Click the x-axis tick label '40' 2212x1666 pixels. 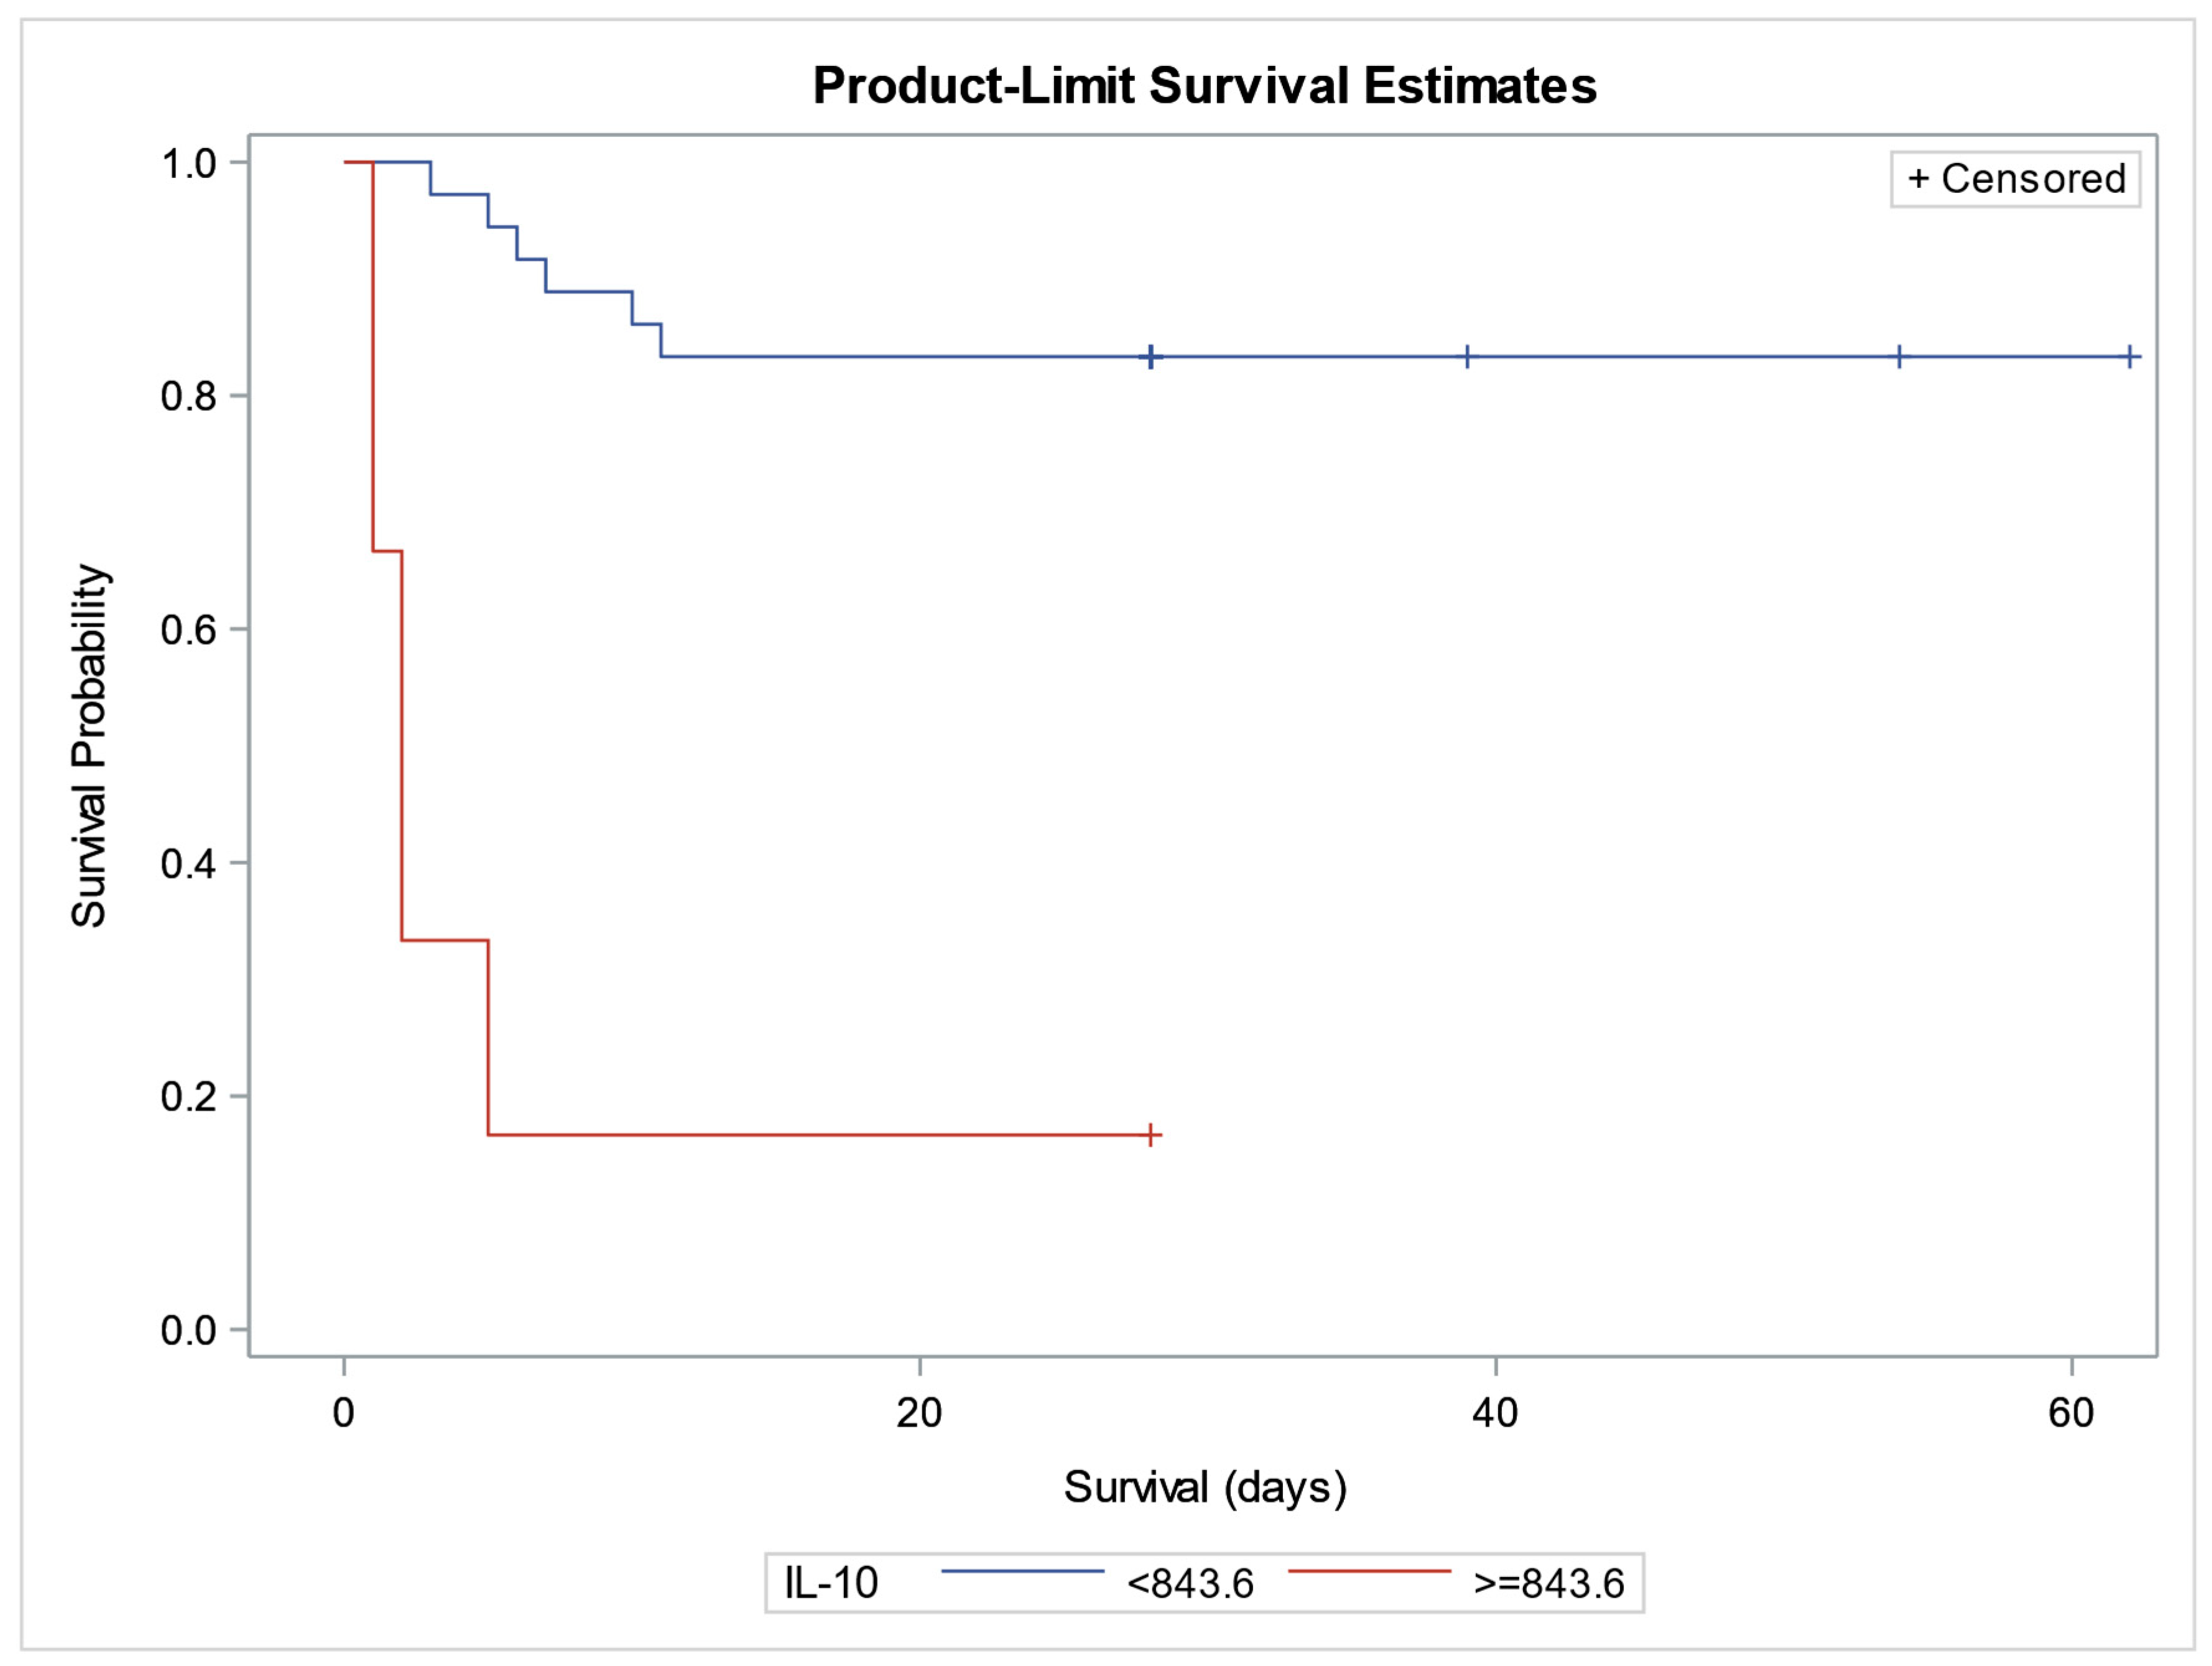[x=1495, y=1412]
